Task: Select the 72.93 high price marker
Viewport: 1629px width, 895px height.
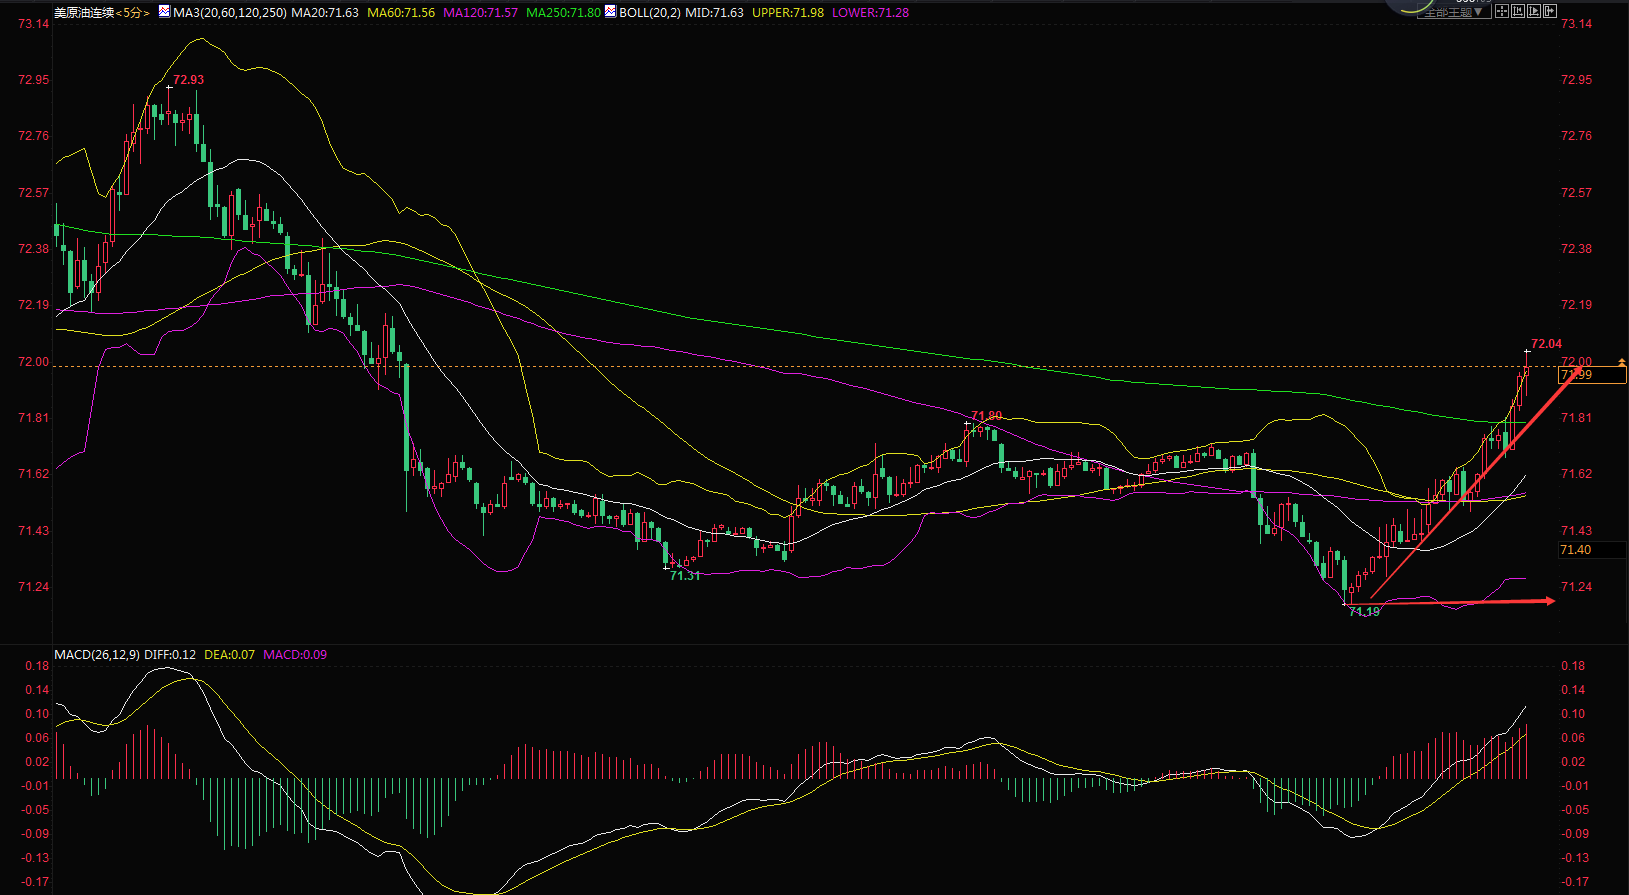Action: (x=188, y=80)
